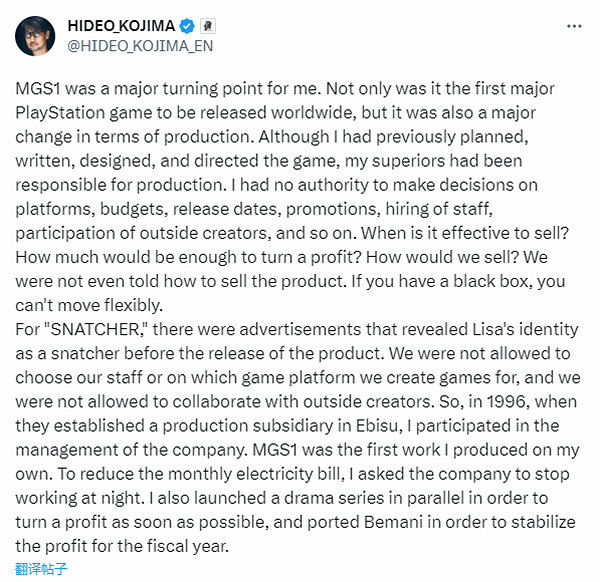Click Hideo Kojima's profile avatar
600x582 pixels.
36,36
